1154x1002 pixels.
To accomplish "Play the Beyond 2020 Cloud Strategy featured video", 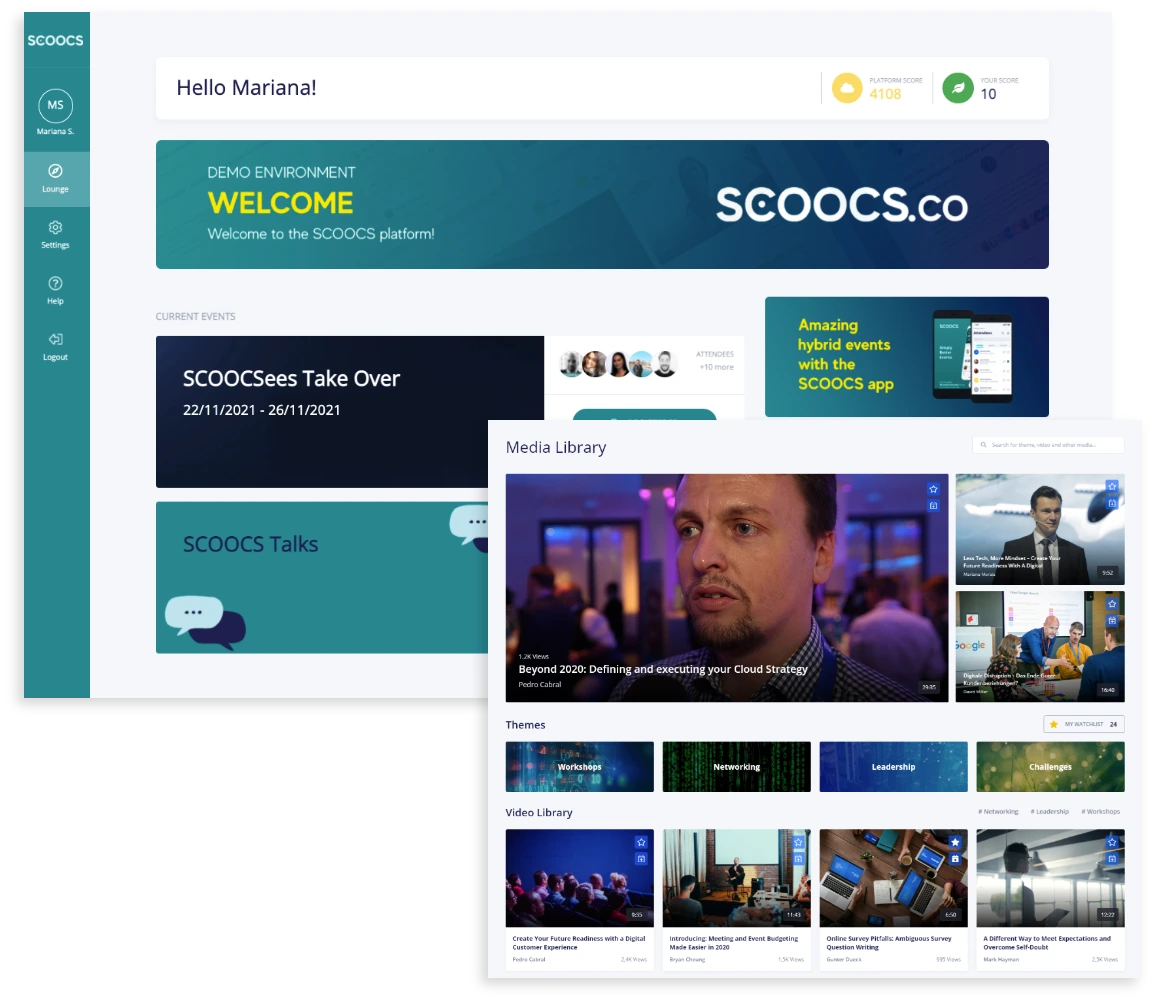I will coord(726,588).
